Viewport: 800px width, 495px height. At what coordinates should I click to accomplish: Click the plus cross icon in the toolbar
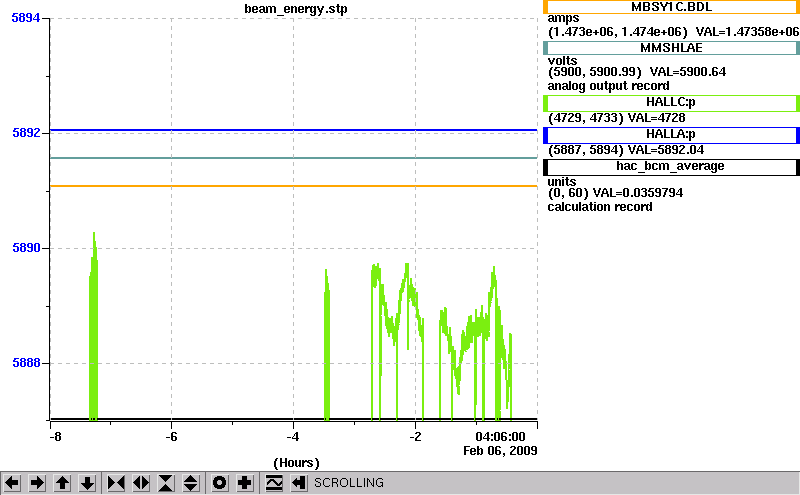coord(245,483)
